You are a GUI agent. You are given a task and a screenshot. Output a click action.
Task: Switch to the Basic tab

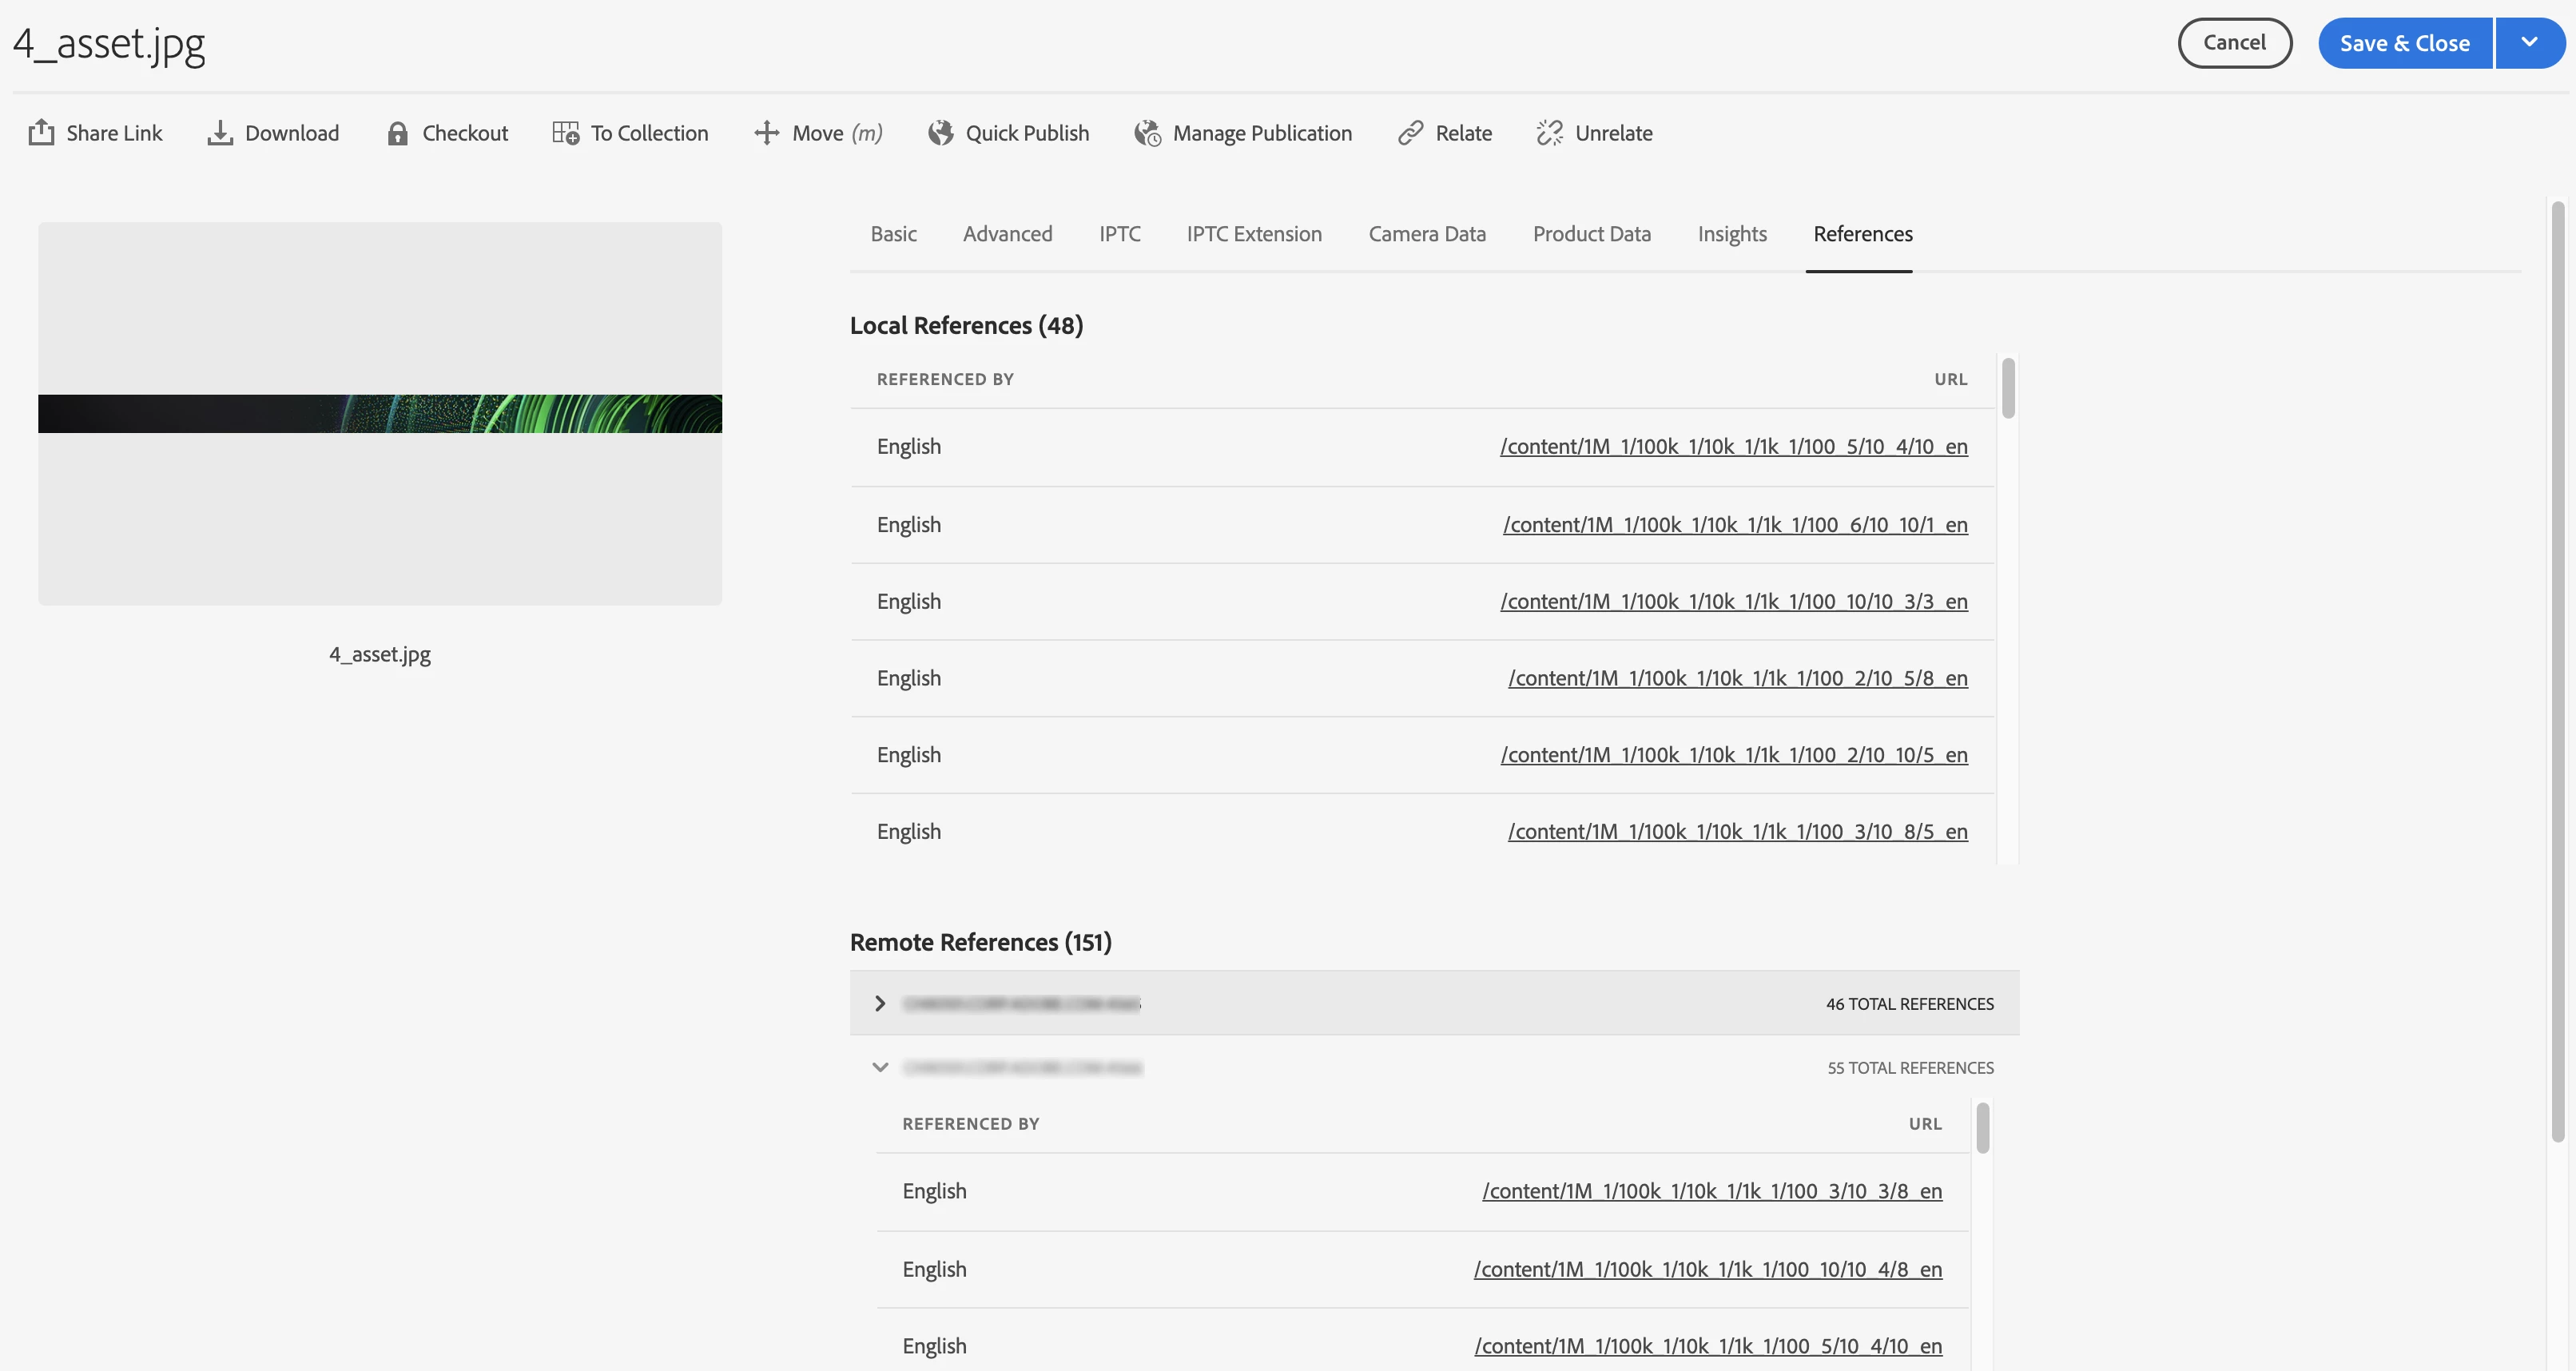click(893, 234)
